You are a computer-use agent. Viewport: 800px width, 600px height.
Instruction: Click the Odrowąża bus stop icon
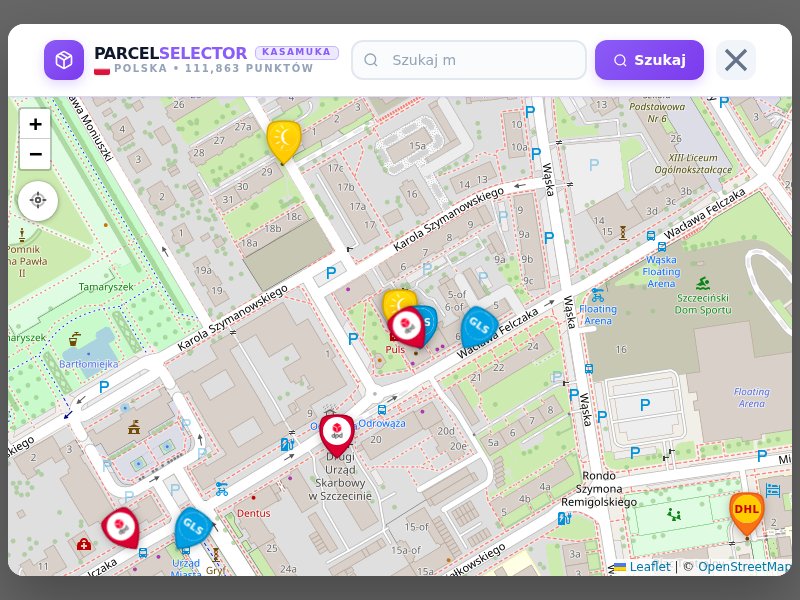pyautogui.click(x=382, y=409)
